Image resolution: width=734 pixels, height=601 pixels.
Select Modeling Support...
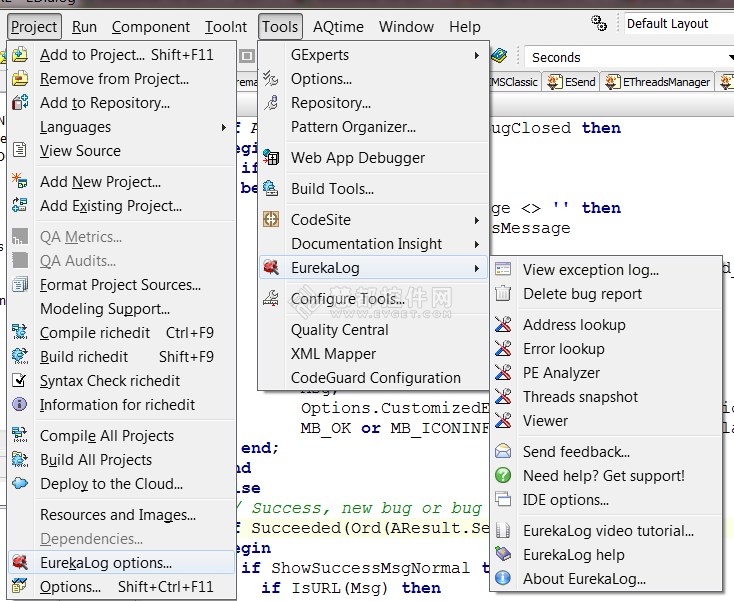[x=121, y=308]
